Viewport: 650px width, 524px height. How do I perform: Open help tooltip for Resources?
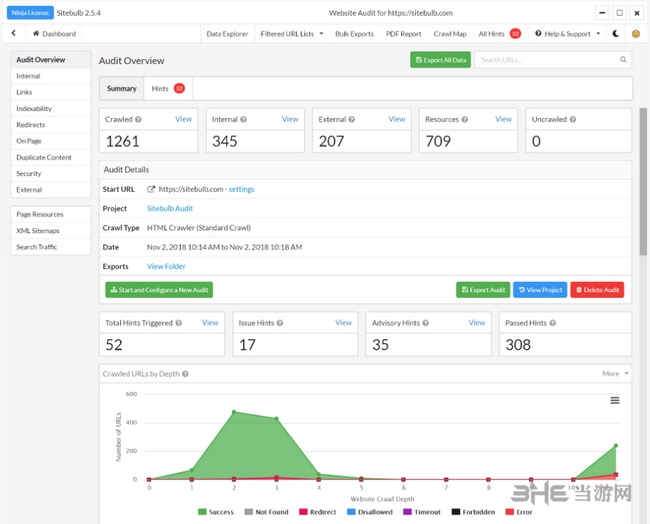[465, 119]
